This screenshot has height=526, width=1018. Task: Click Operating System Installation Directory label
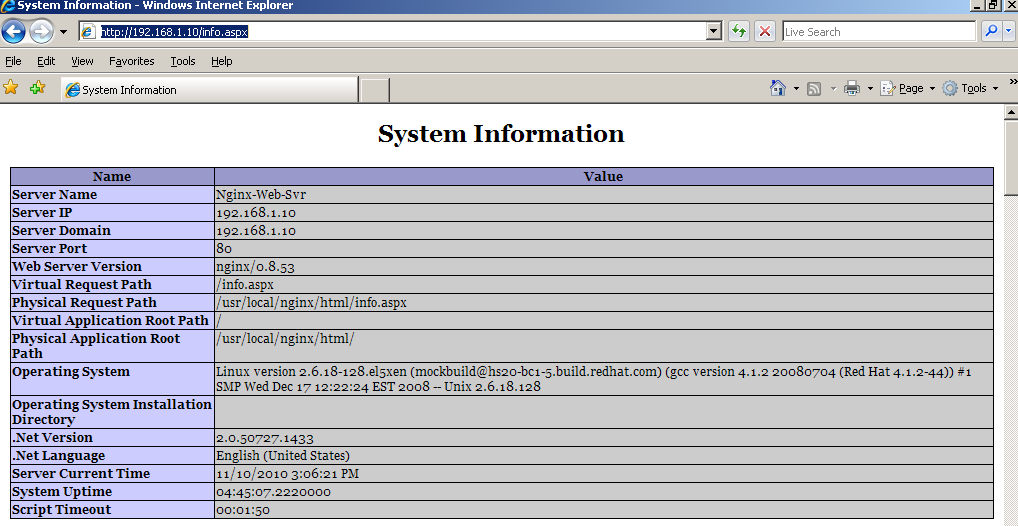(x=112, y=412)
